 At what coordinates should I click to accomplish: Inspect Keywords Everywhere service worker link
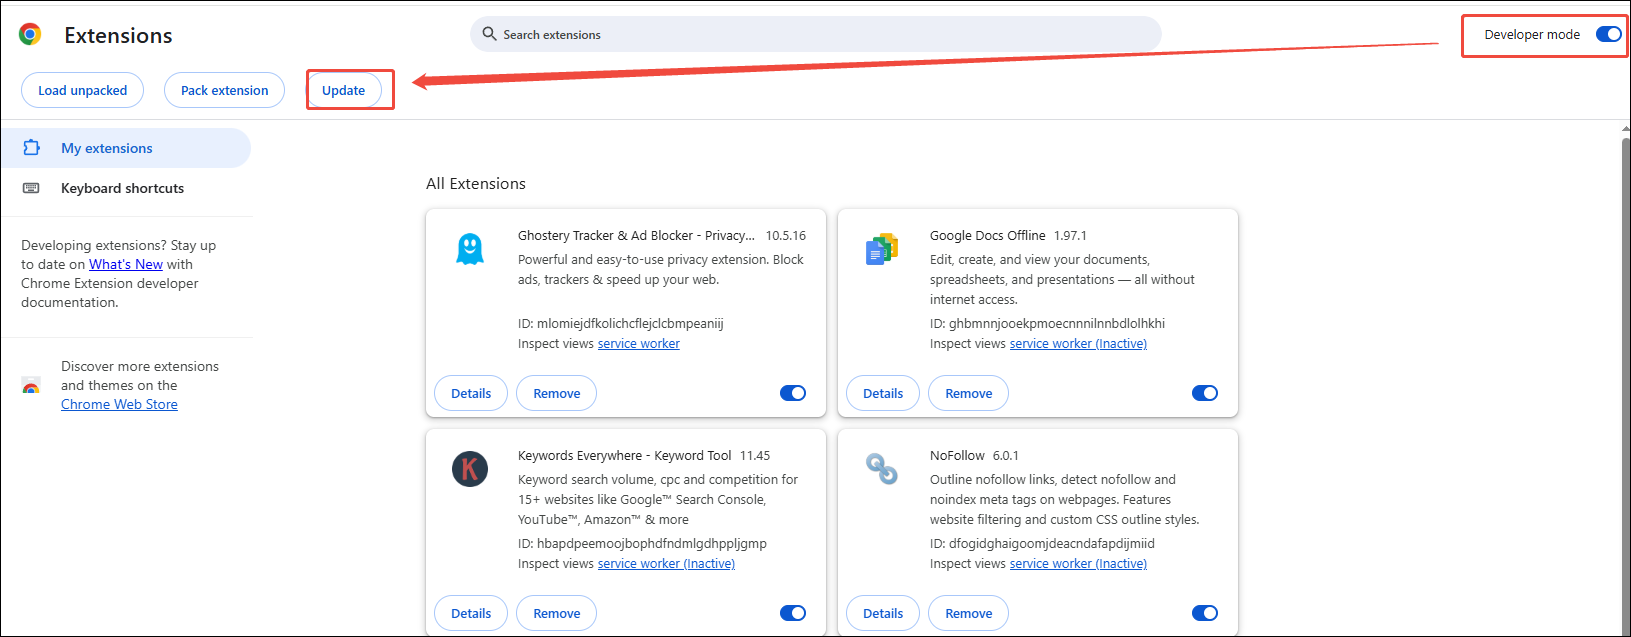(666, 563)
